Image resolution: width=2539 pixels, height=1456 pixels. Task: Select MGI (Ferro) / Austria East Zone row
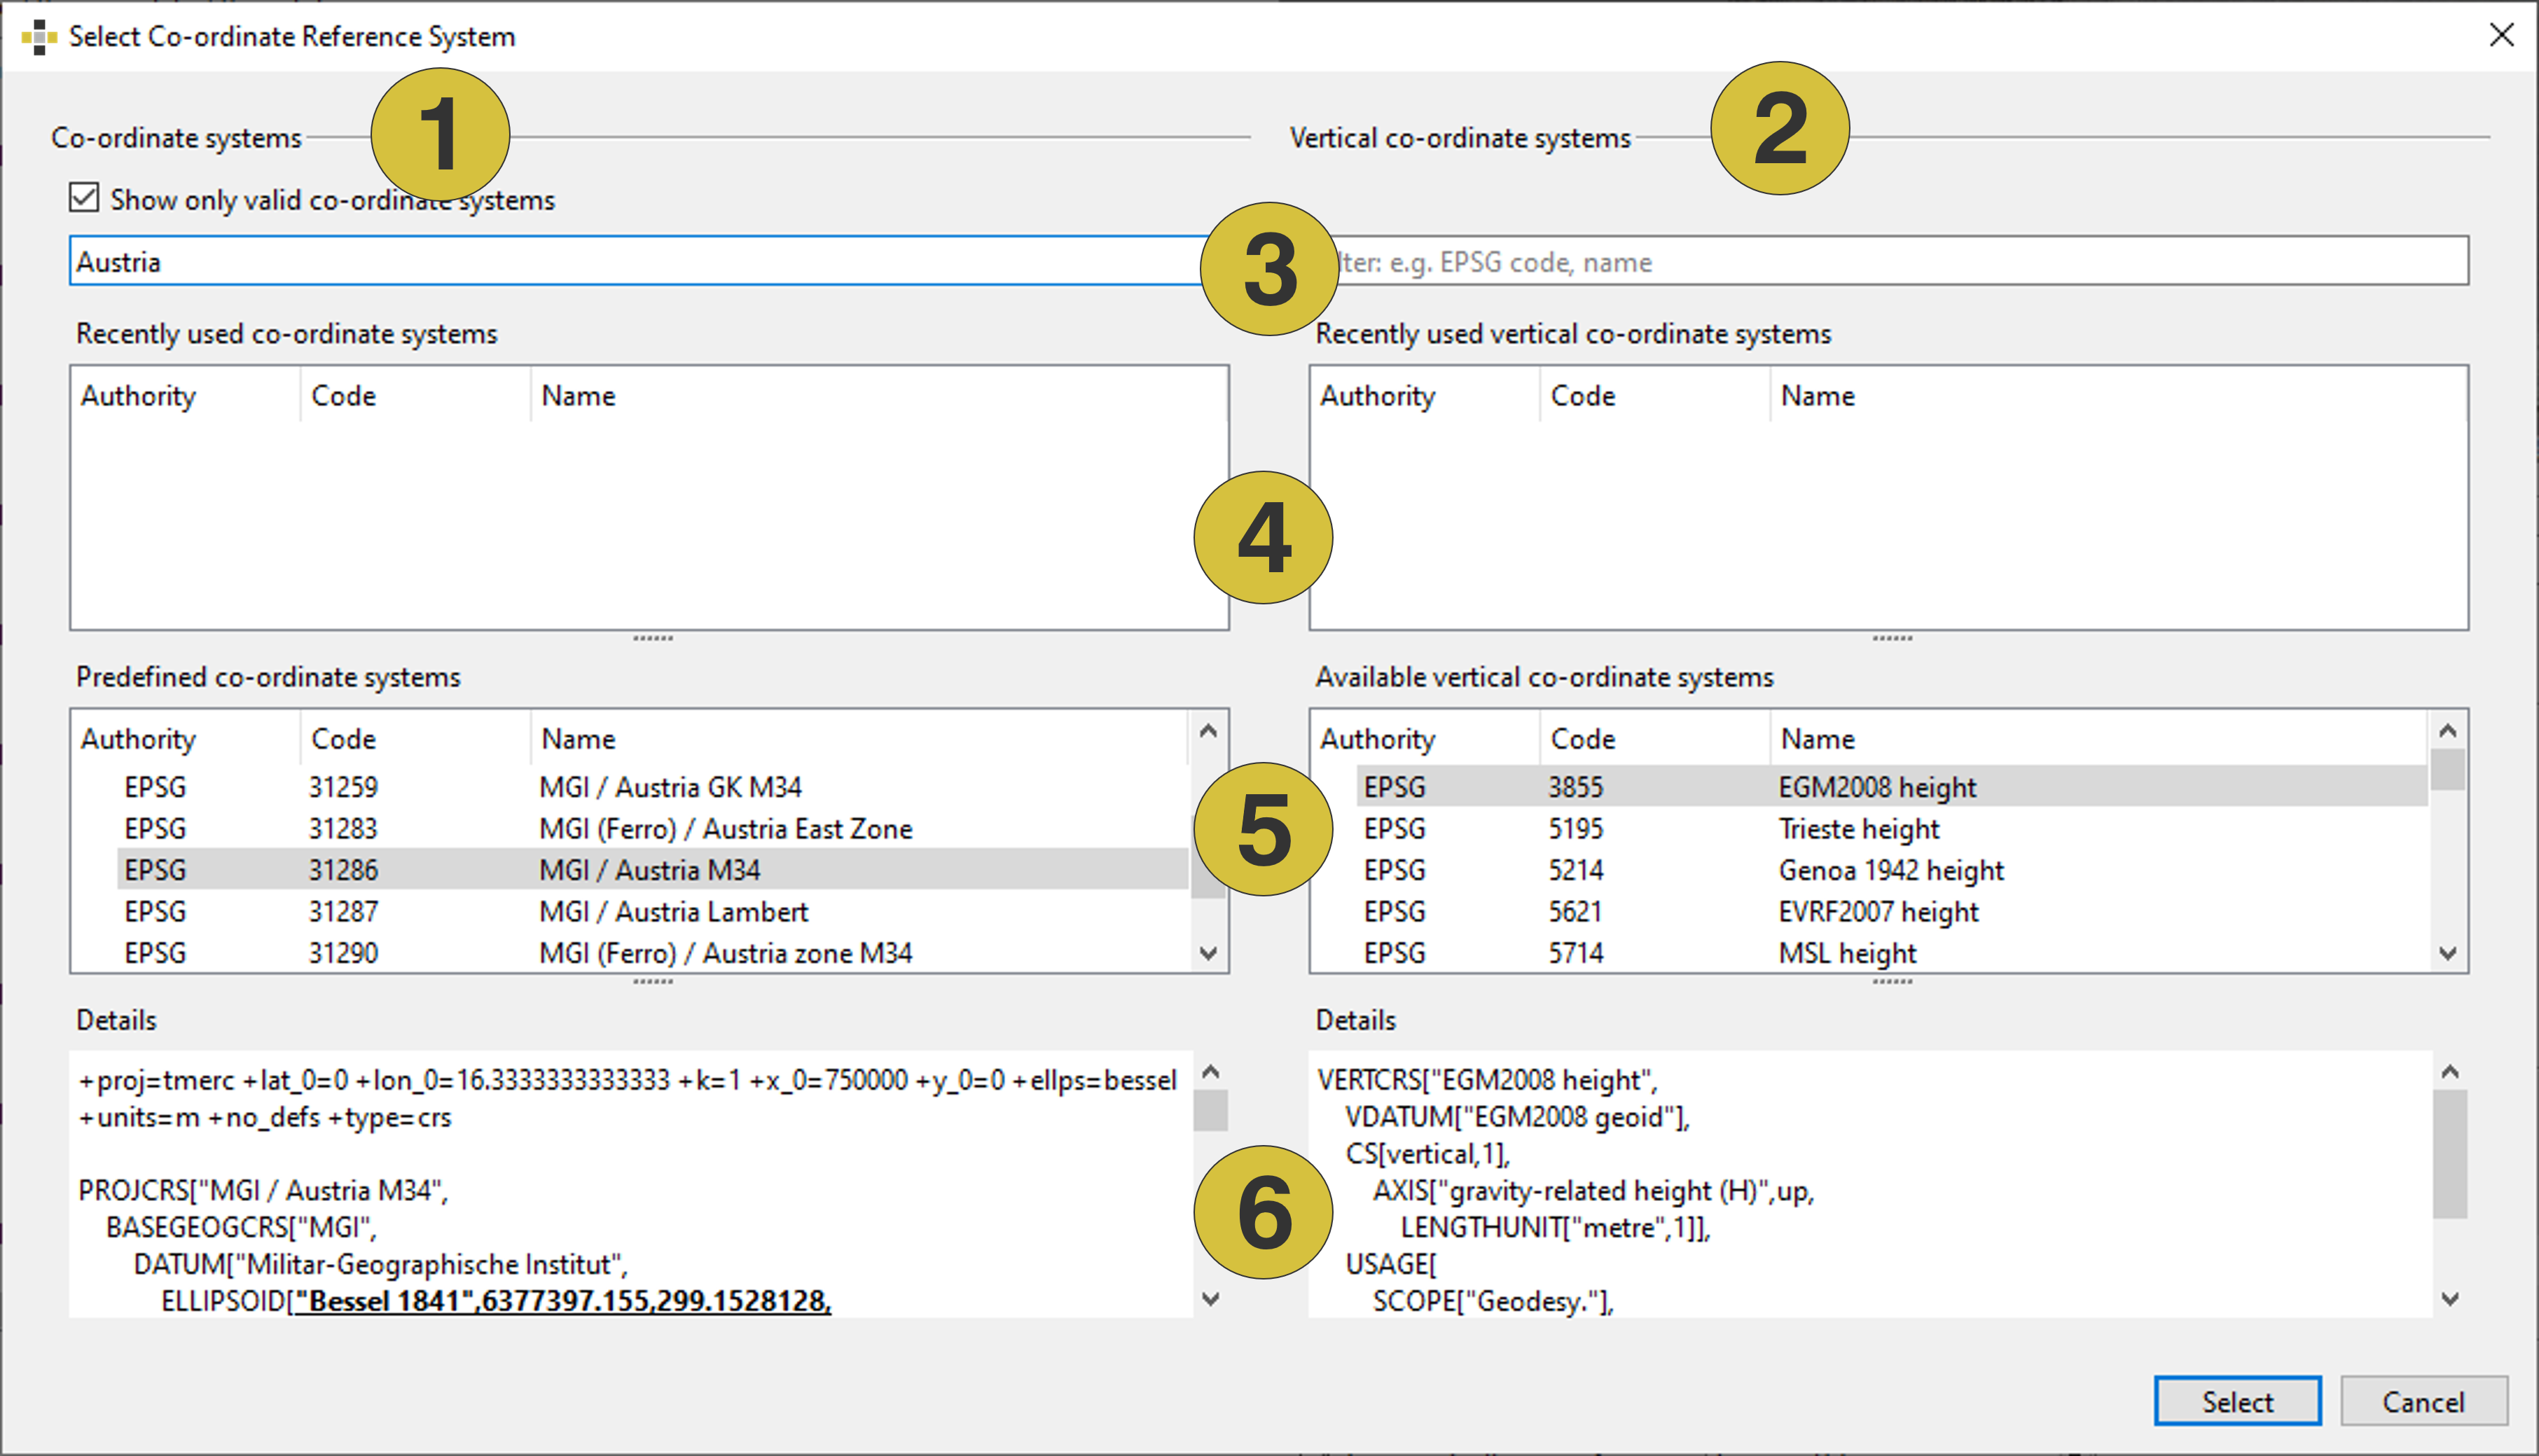[x=652, y=829]
